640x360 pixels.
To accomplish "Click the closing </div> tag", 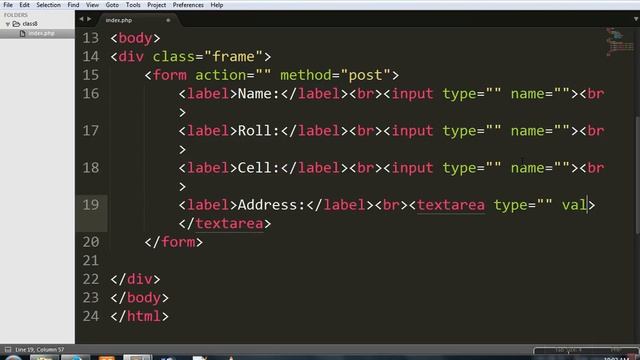I will (135, 279).
